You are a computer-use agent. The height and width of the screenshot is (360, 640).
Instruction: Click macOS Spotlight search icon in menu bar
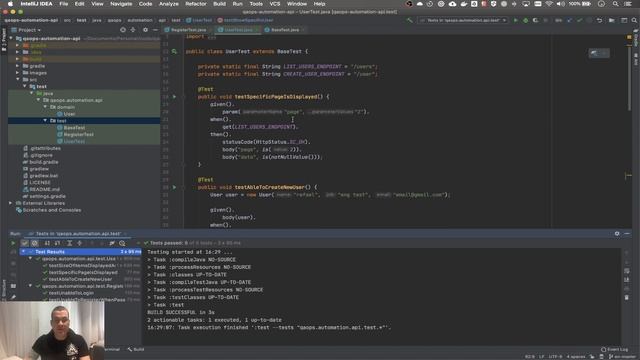(x=615, y=4)
